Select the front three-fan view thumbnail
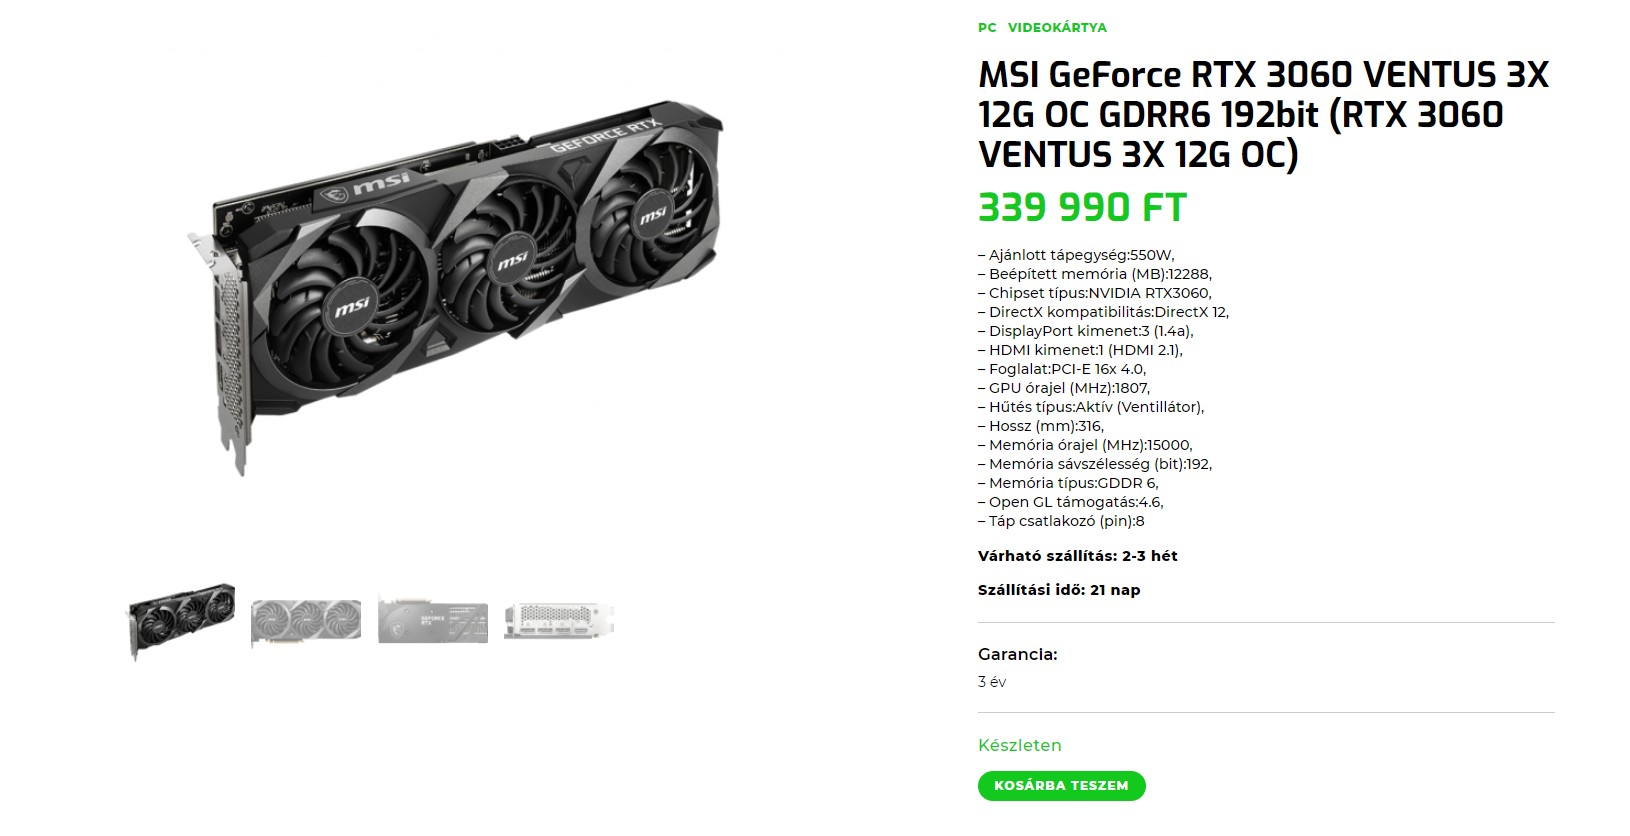This screenshot has width=1630, height=836. click(306, 621)
